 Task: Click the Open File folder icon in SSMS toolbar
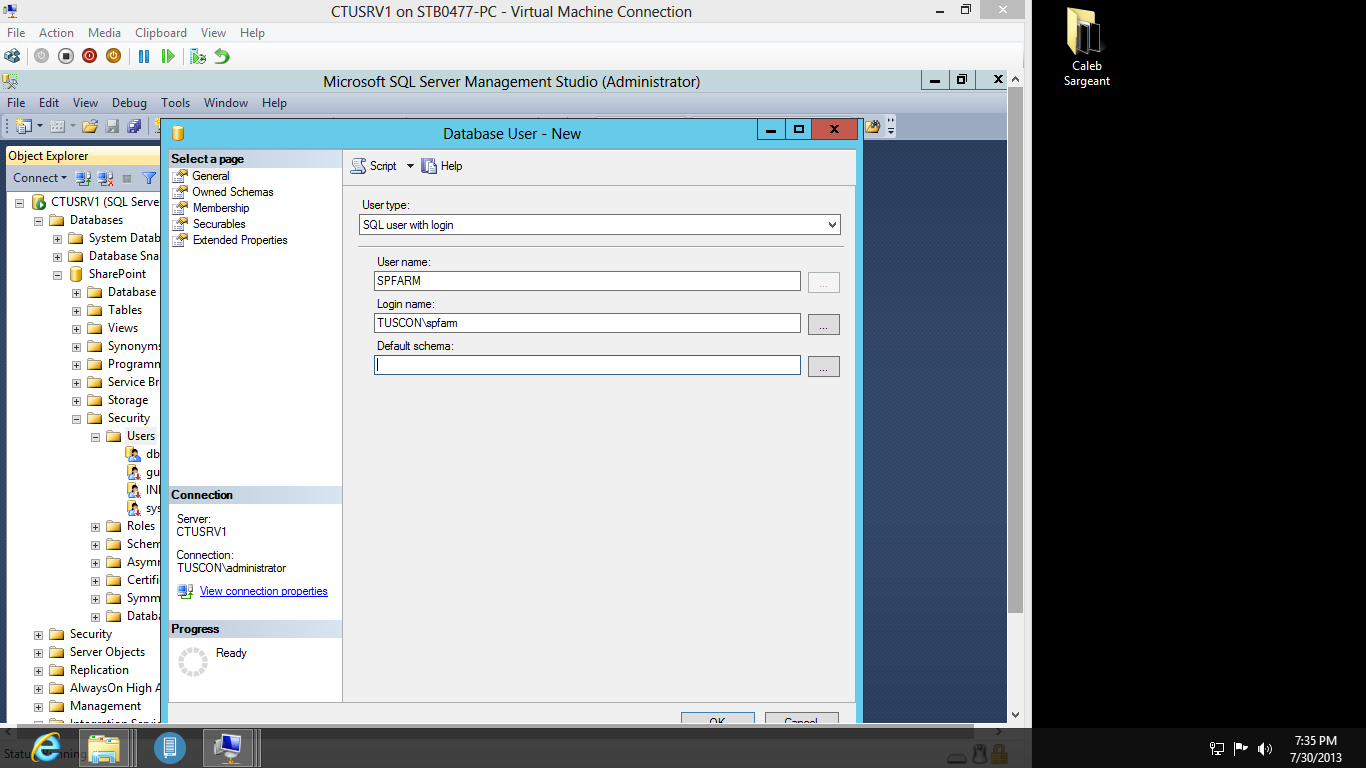pos(90,126)
